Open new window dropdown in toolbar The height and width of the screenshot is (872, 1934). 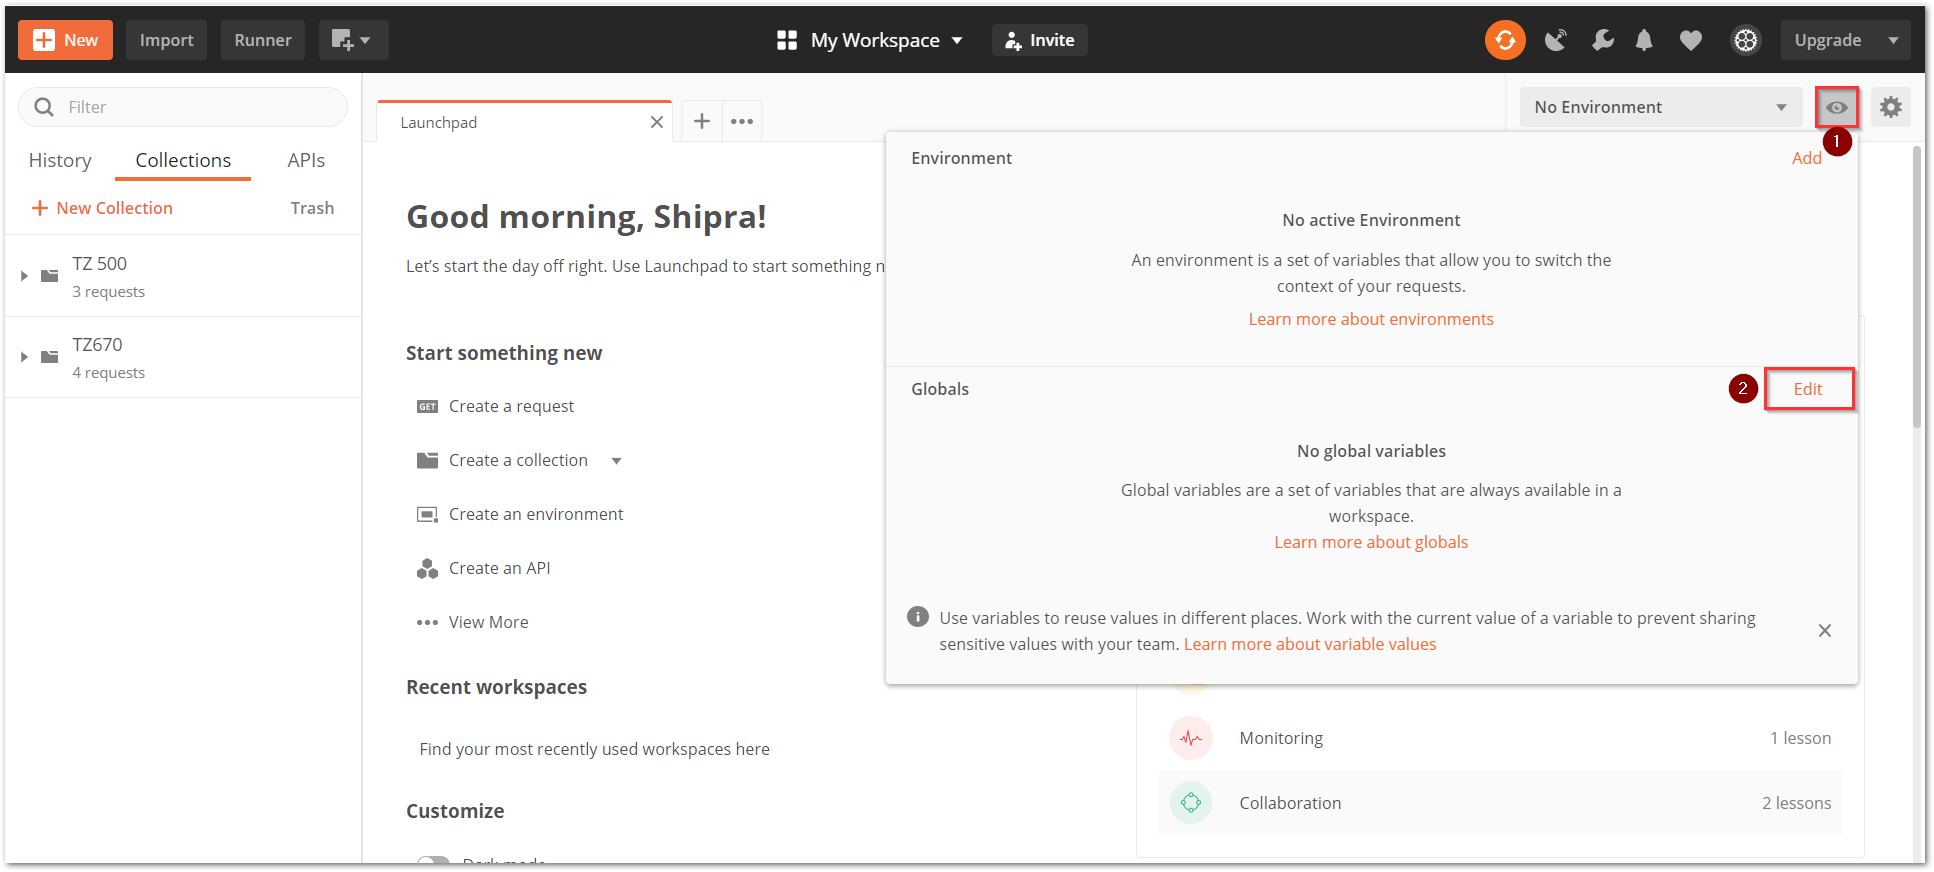(x=353, y=40)
